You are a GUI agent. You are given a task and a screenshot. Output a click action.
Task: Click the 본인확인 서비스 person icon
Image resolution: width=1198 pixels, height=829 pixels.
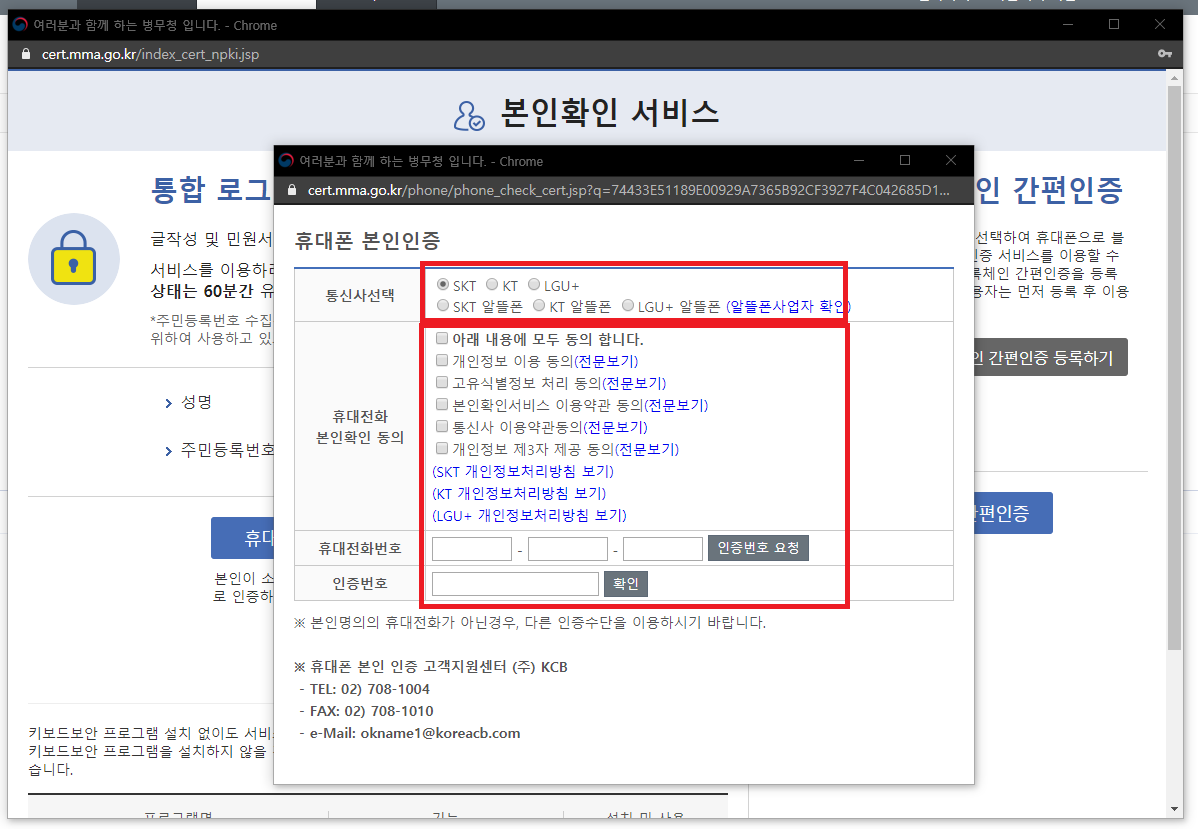tap(468, 115)
